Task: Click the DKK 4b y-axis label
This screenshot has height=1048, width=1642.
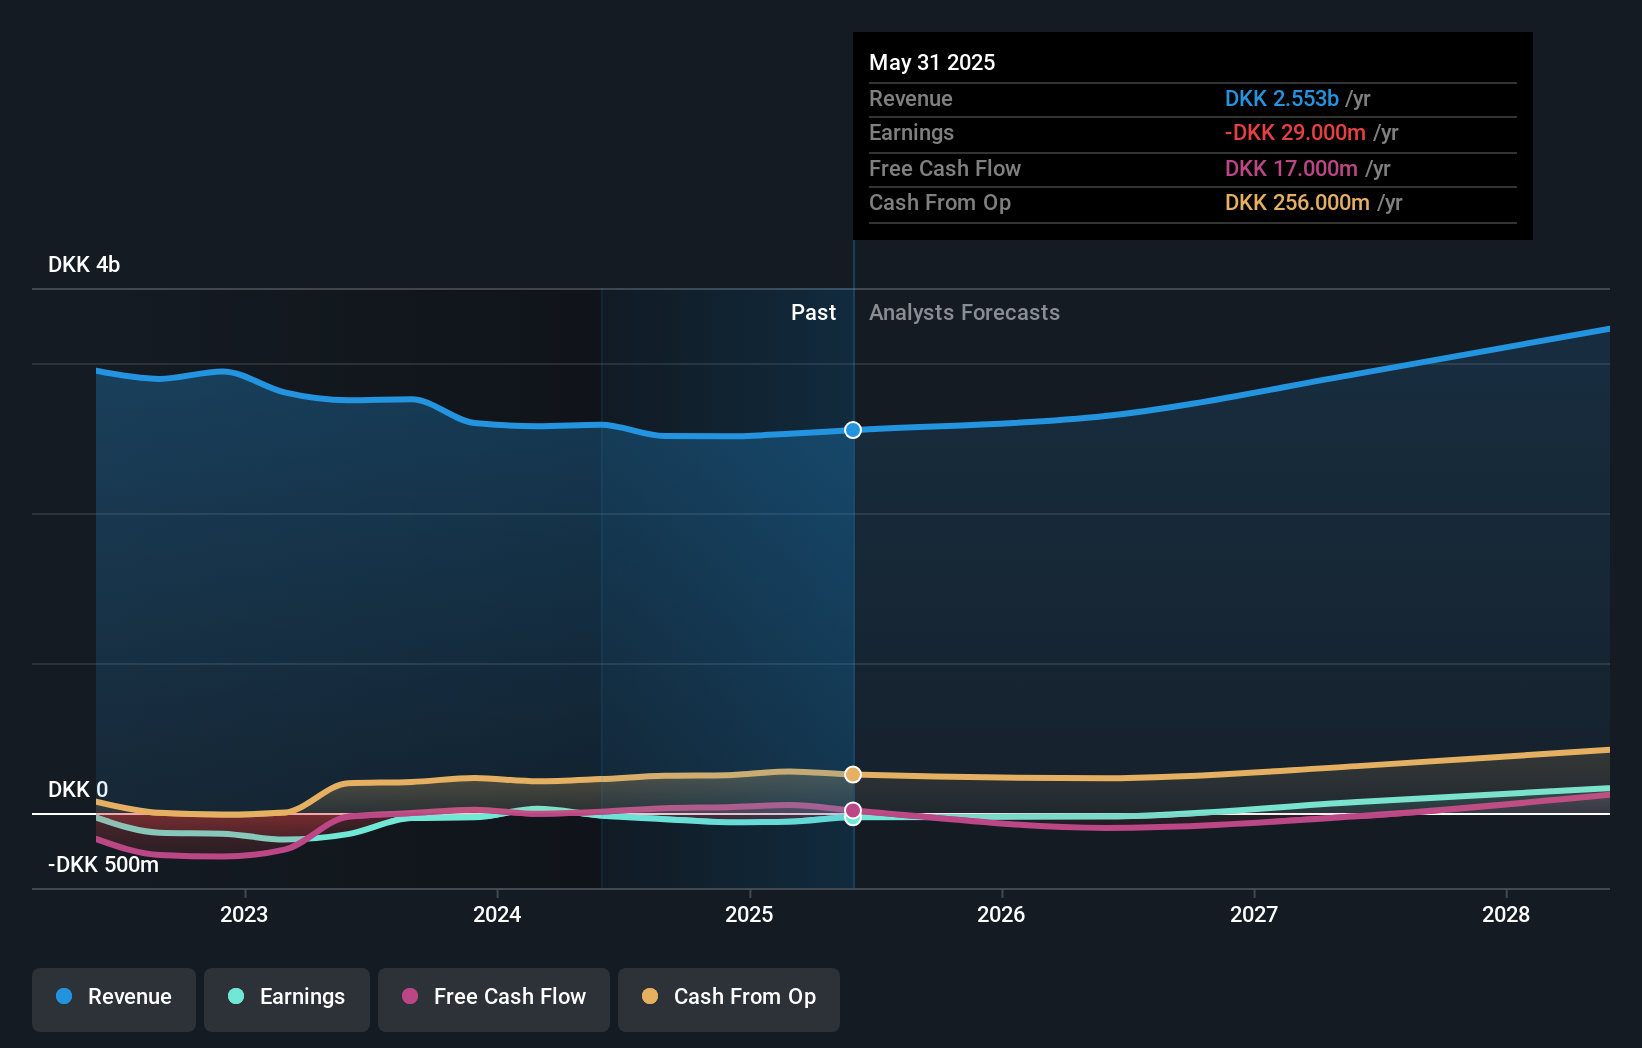Action: [84, 265]
